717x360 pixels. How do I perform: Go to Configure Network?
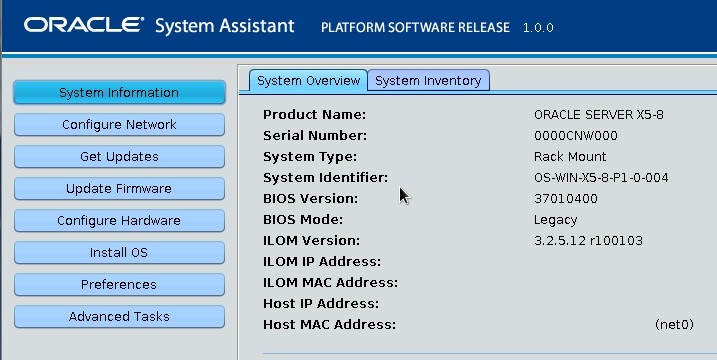[119, 124]
